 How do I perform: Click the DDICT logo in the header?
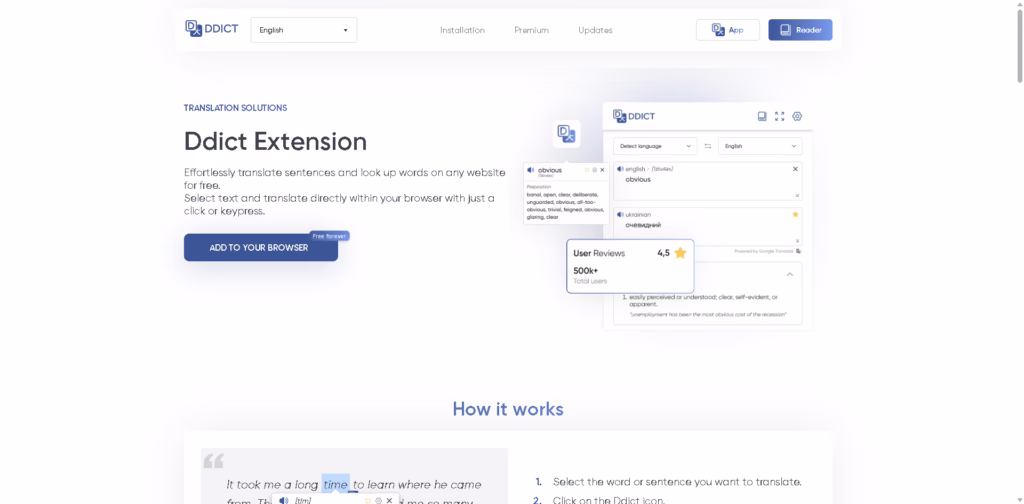click(x=212, y=29)
